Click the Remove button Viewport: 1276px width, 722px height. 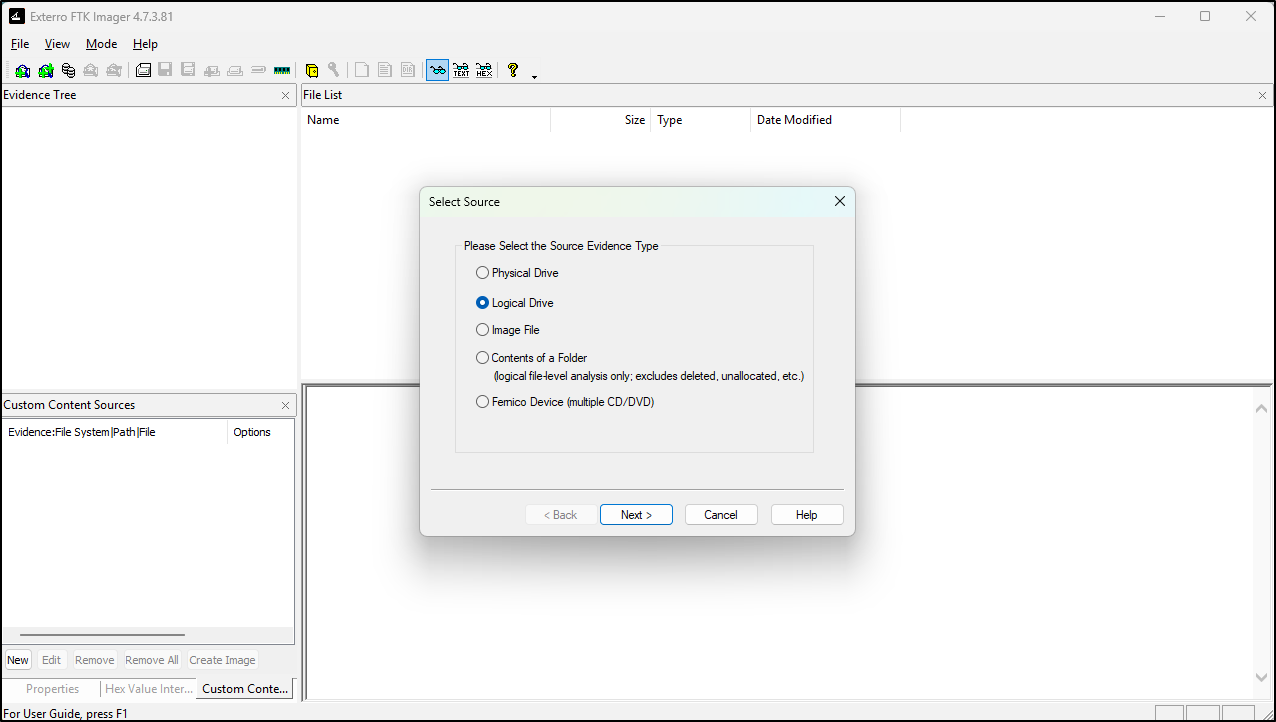[95, 660]
